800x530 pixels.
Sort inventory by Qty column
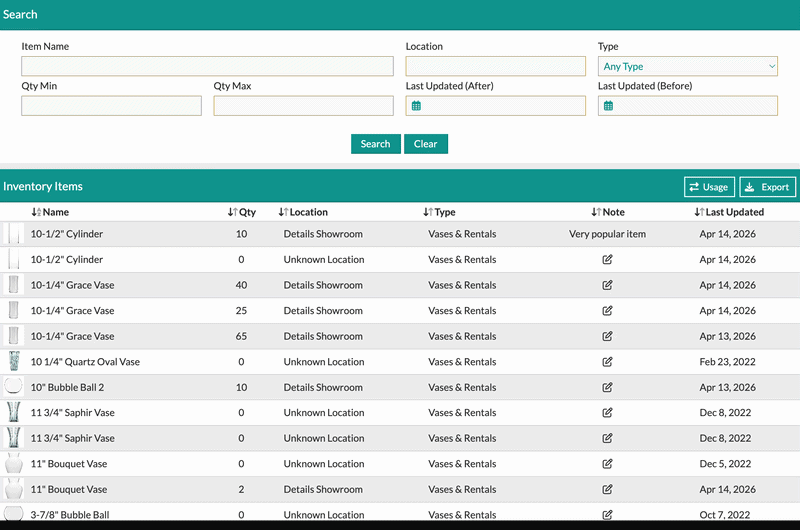241,212
